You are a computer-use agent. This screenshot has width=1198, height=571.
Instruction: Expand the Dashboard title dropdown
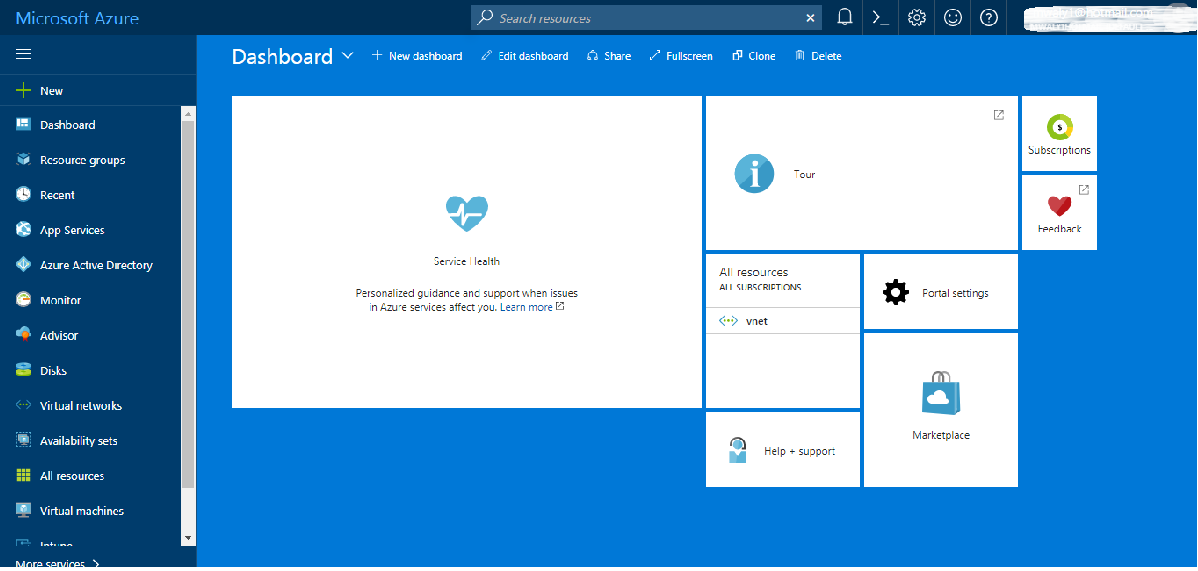click(x=348, y=56)
